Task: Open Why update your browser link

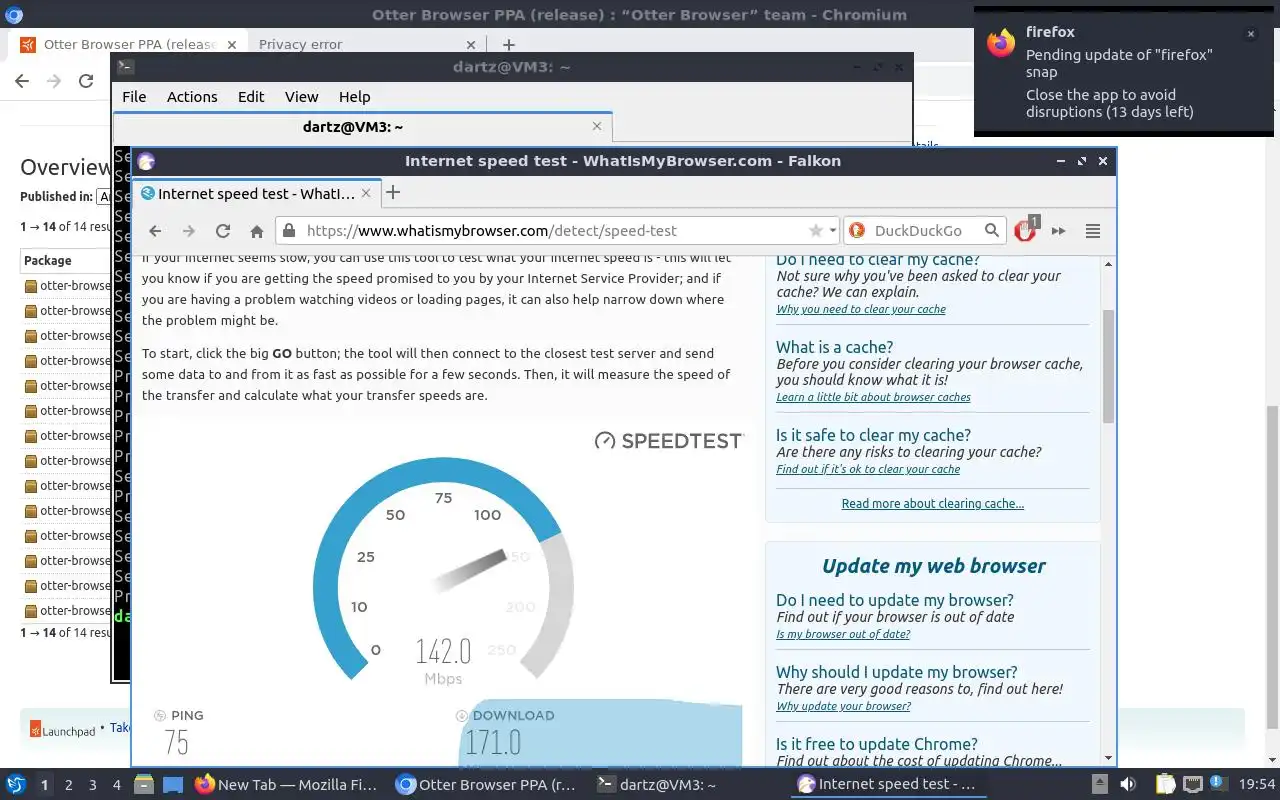Action: (843, 706)
